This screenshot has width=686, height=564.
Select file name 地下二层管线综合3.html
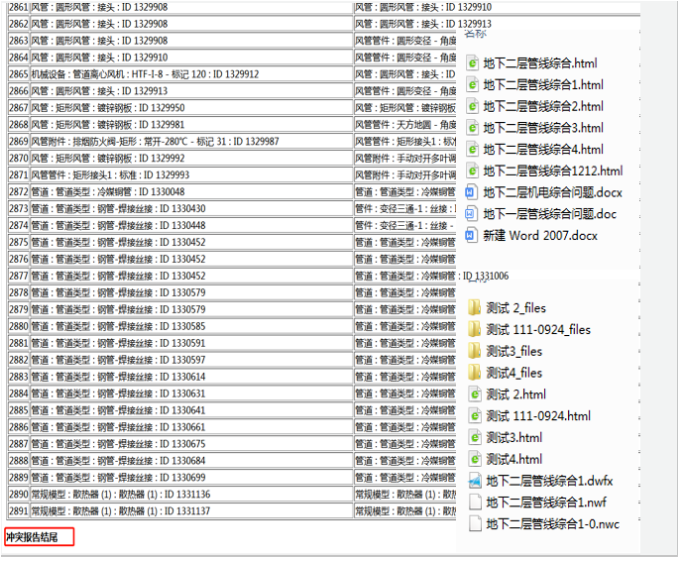543,128
